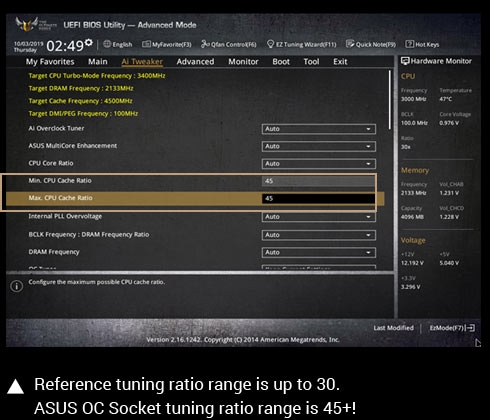This screenshot has height=420, width=490.
Task: Click the memory capacity value 4096 MB
Action: tap(413, 217)
